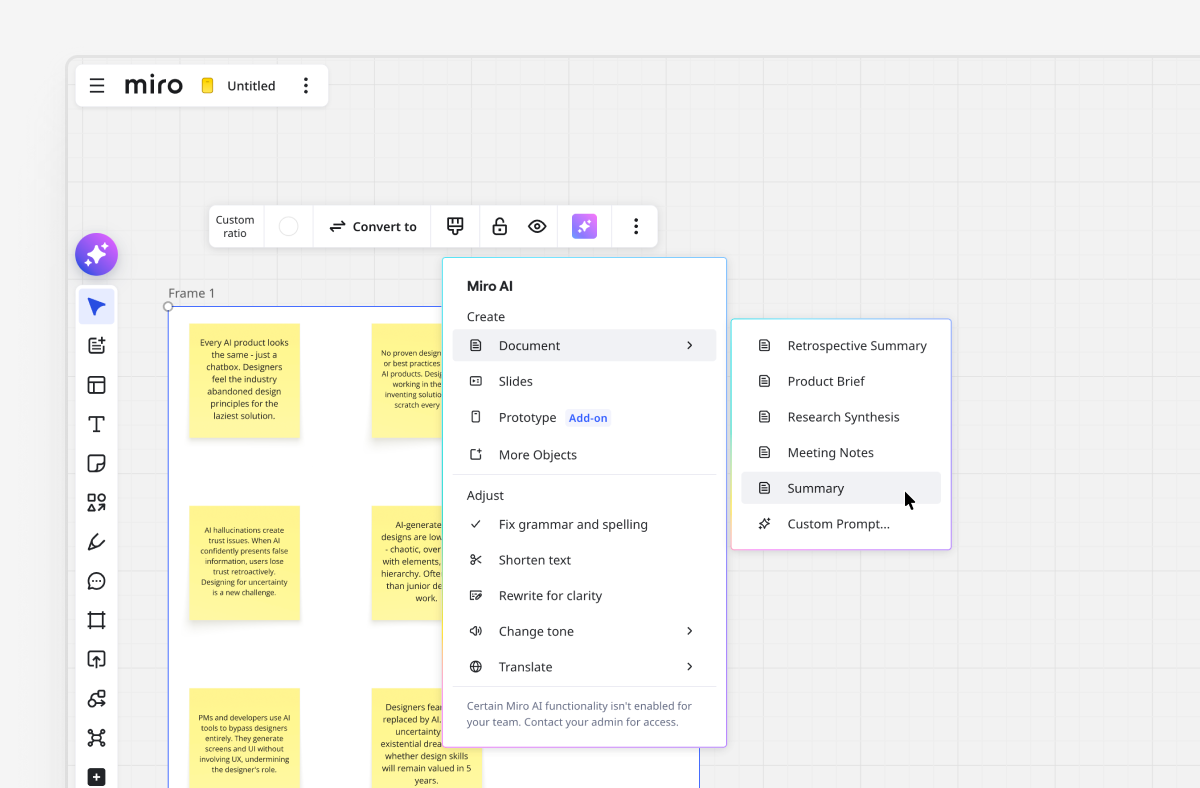This screenshot has width=1200, height=788.
Task: Open frame toolbar more options
Action: (636, 226)
